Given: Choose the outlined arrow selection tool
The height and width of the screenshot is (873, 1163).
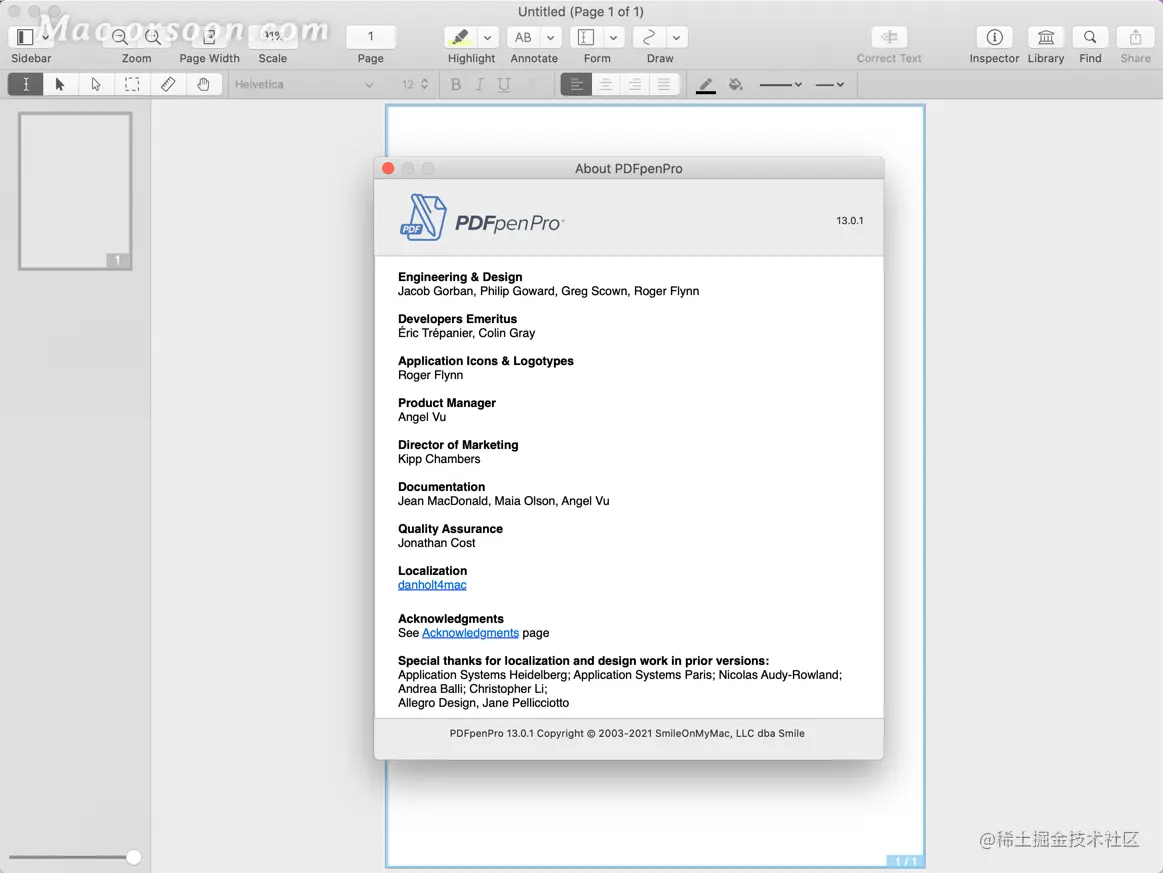Looking at the screenshot, I should pos(96,85).
